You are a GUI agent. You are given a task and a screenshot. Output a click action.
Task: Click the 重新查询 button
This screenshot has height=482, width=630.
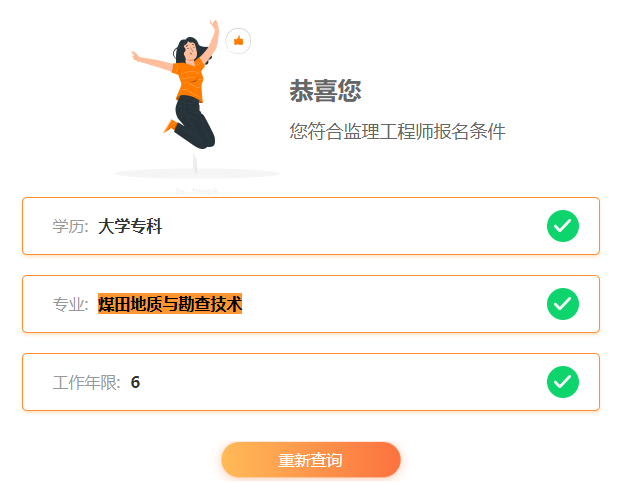click(x=311, y=460)
